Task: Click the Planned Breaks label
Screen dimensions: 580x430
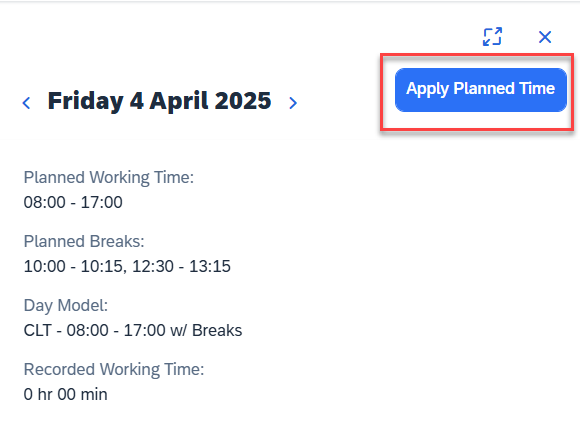Action: (x=84, y=241)
